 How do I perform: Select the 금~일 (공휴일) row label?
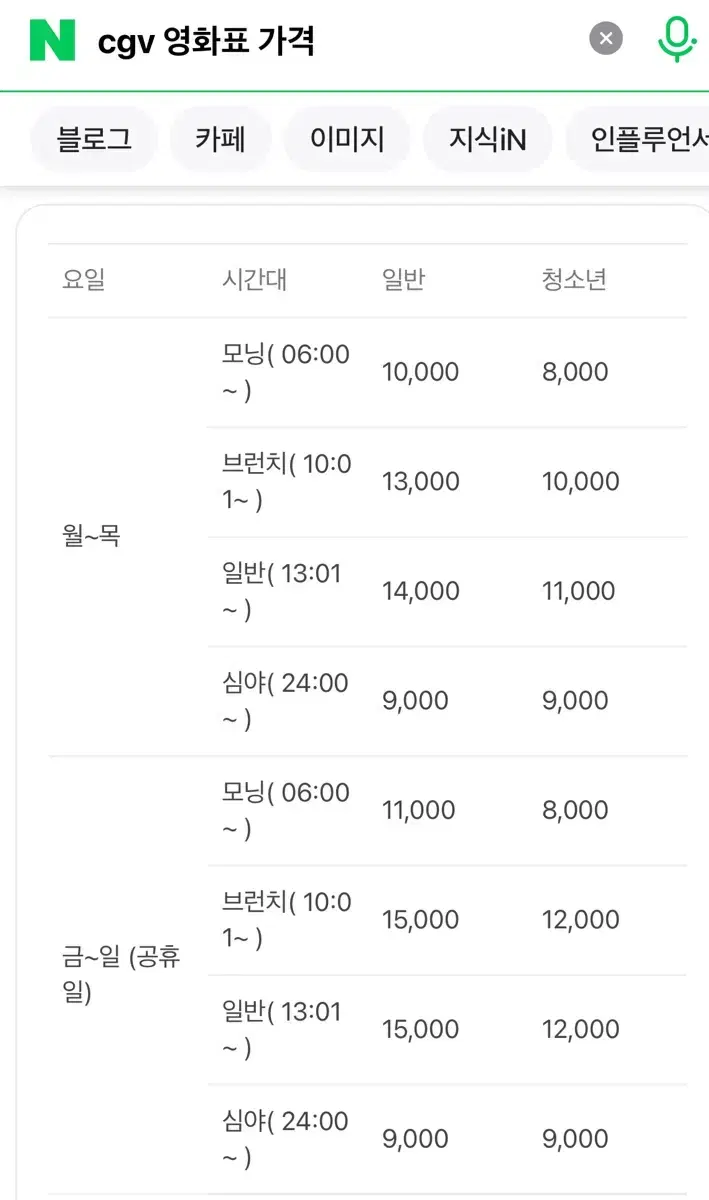click(x=121, y=975)
